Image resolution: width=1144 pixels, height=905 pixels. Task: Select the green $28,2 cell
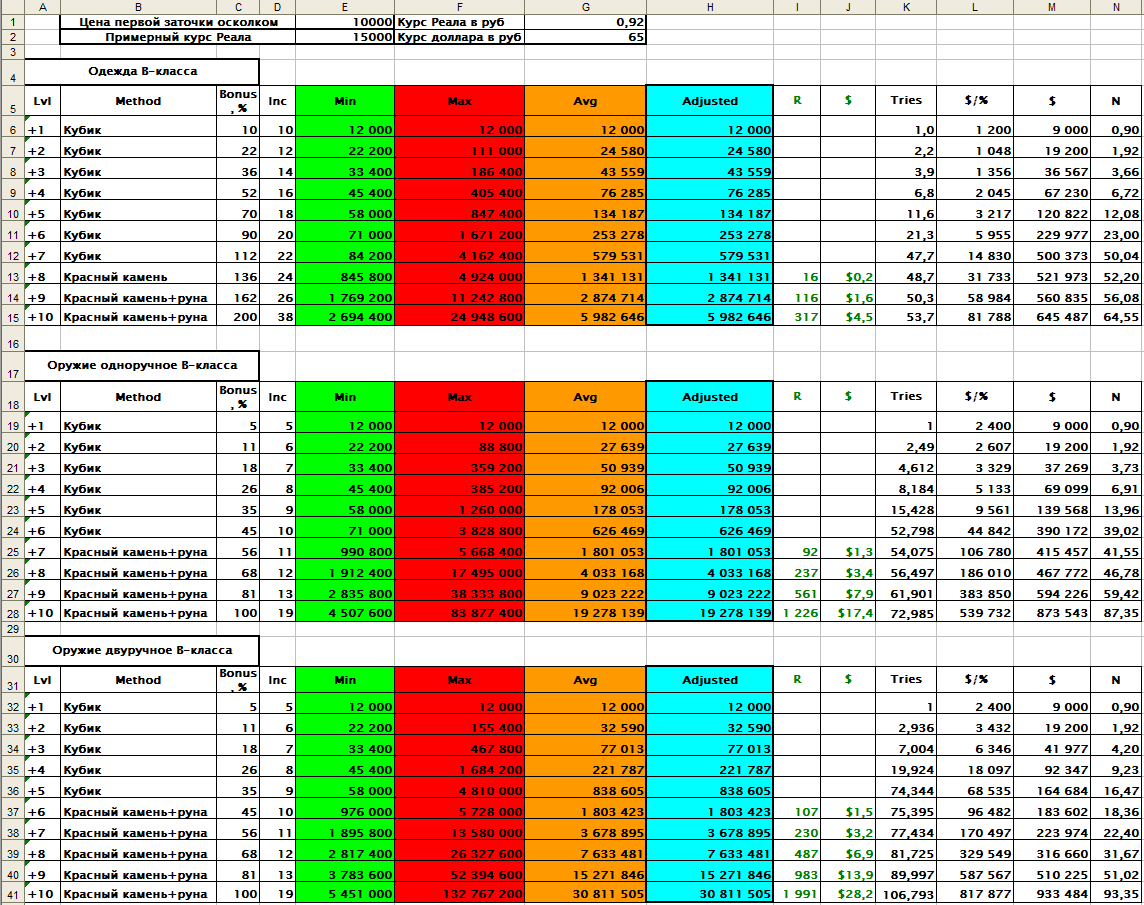click(848, 894)
